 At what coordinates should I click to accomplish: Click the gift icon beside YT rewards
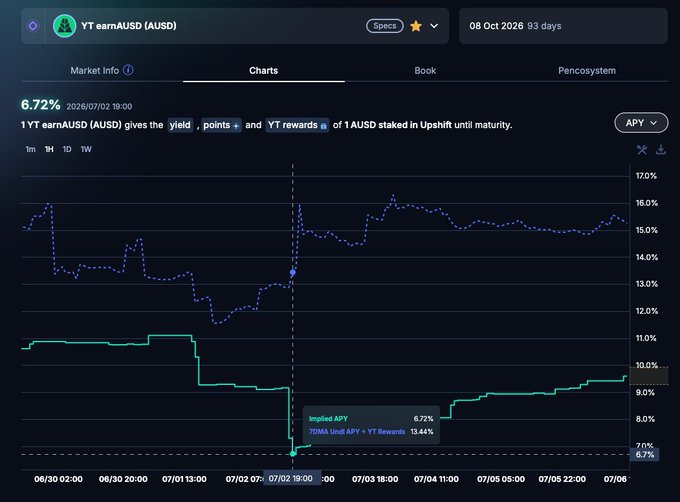[324, 126]
